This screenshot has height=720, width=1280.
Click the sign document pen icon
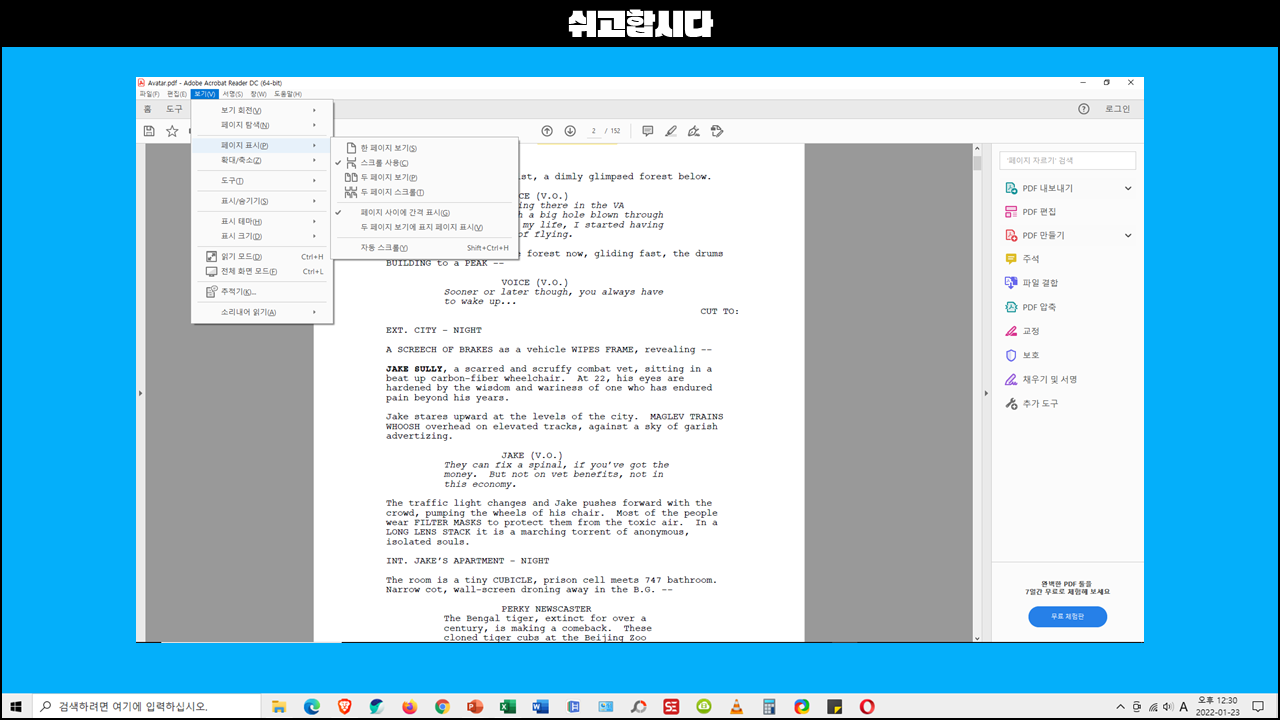tap(694, 131)
